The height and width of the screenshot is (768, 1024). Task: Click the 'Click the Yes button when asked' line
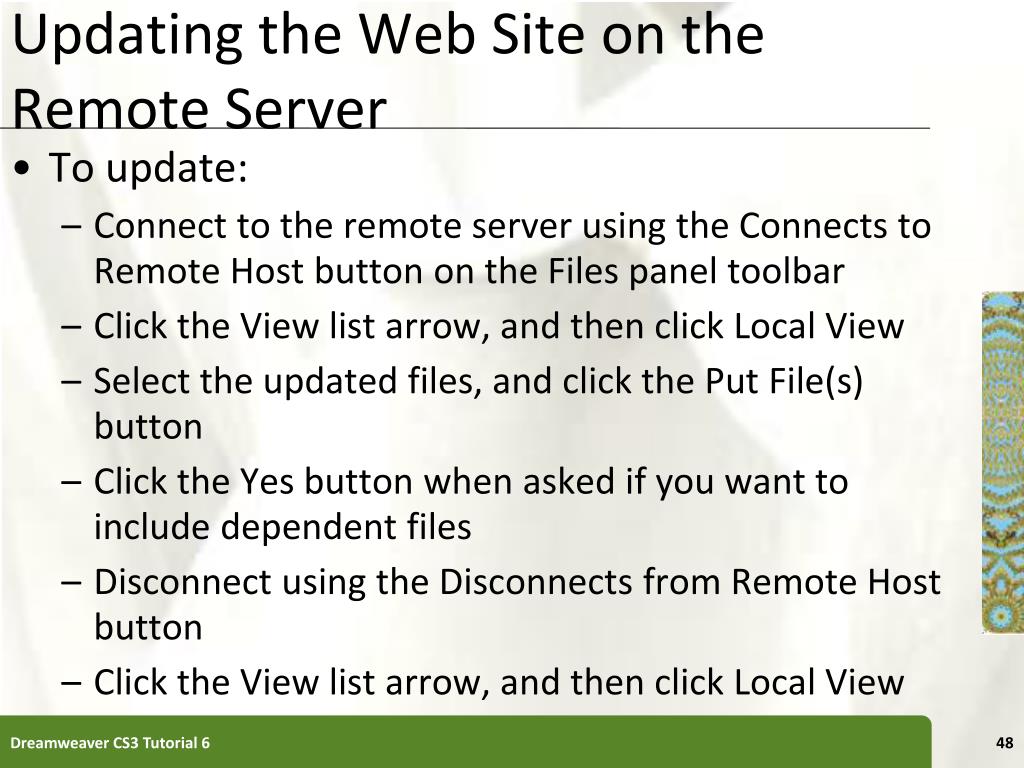(x=471, y=482)
